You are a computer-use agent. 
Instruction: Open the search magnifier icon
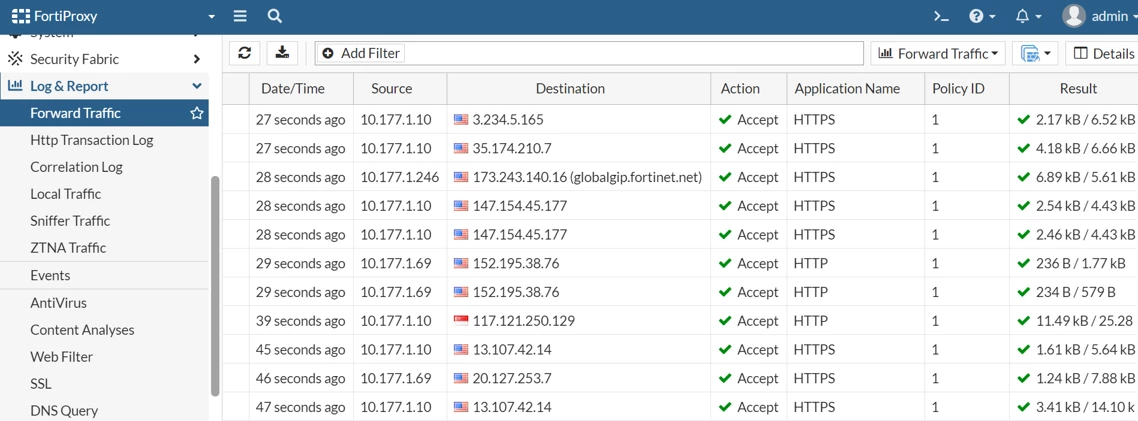274,16
